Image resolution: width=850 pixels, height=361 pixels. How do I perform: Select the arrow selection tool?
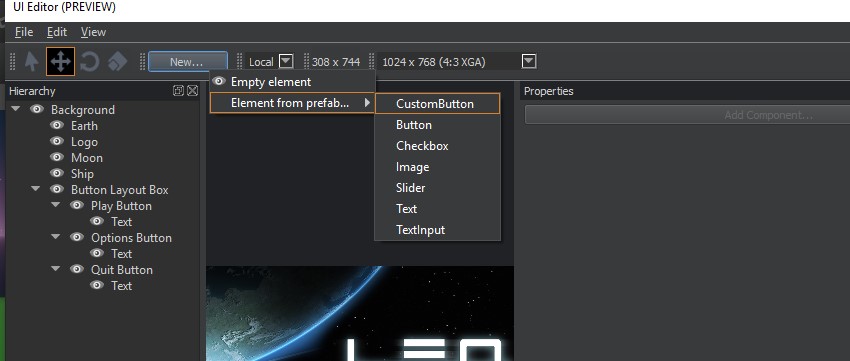coord(31,61)
